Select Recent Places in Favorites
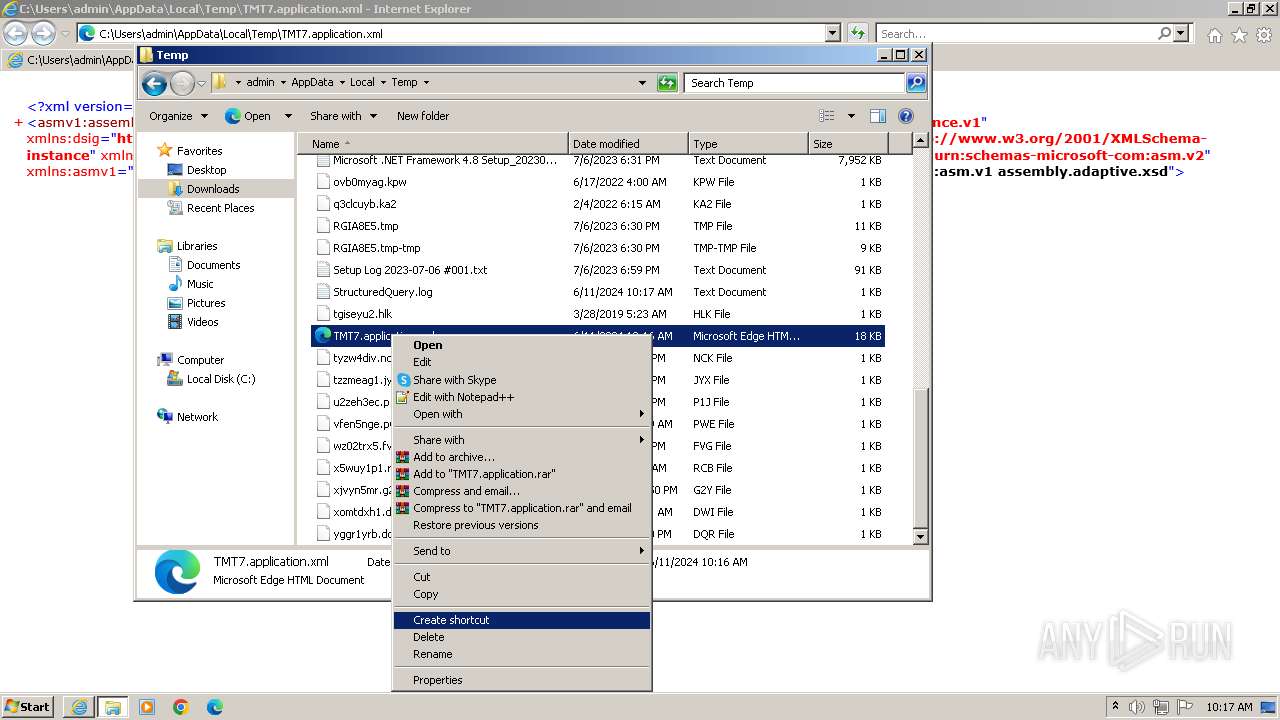The height and width of the screenshot is (720, 1280). point(220,208)
